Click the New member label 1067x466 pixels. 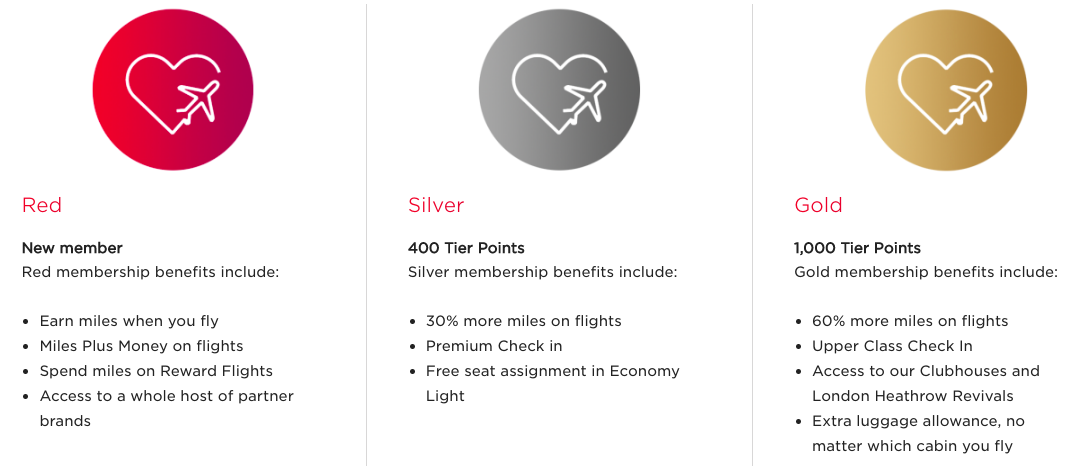point(72,248)
